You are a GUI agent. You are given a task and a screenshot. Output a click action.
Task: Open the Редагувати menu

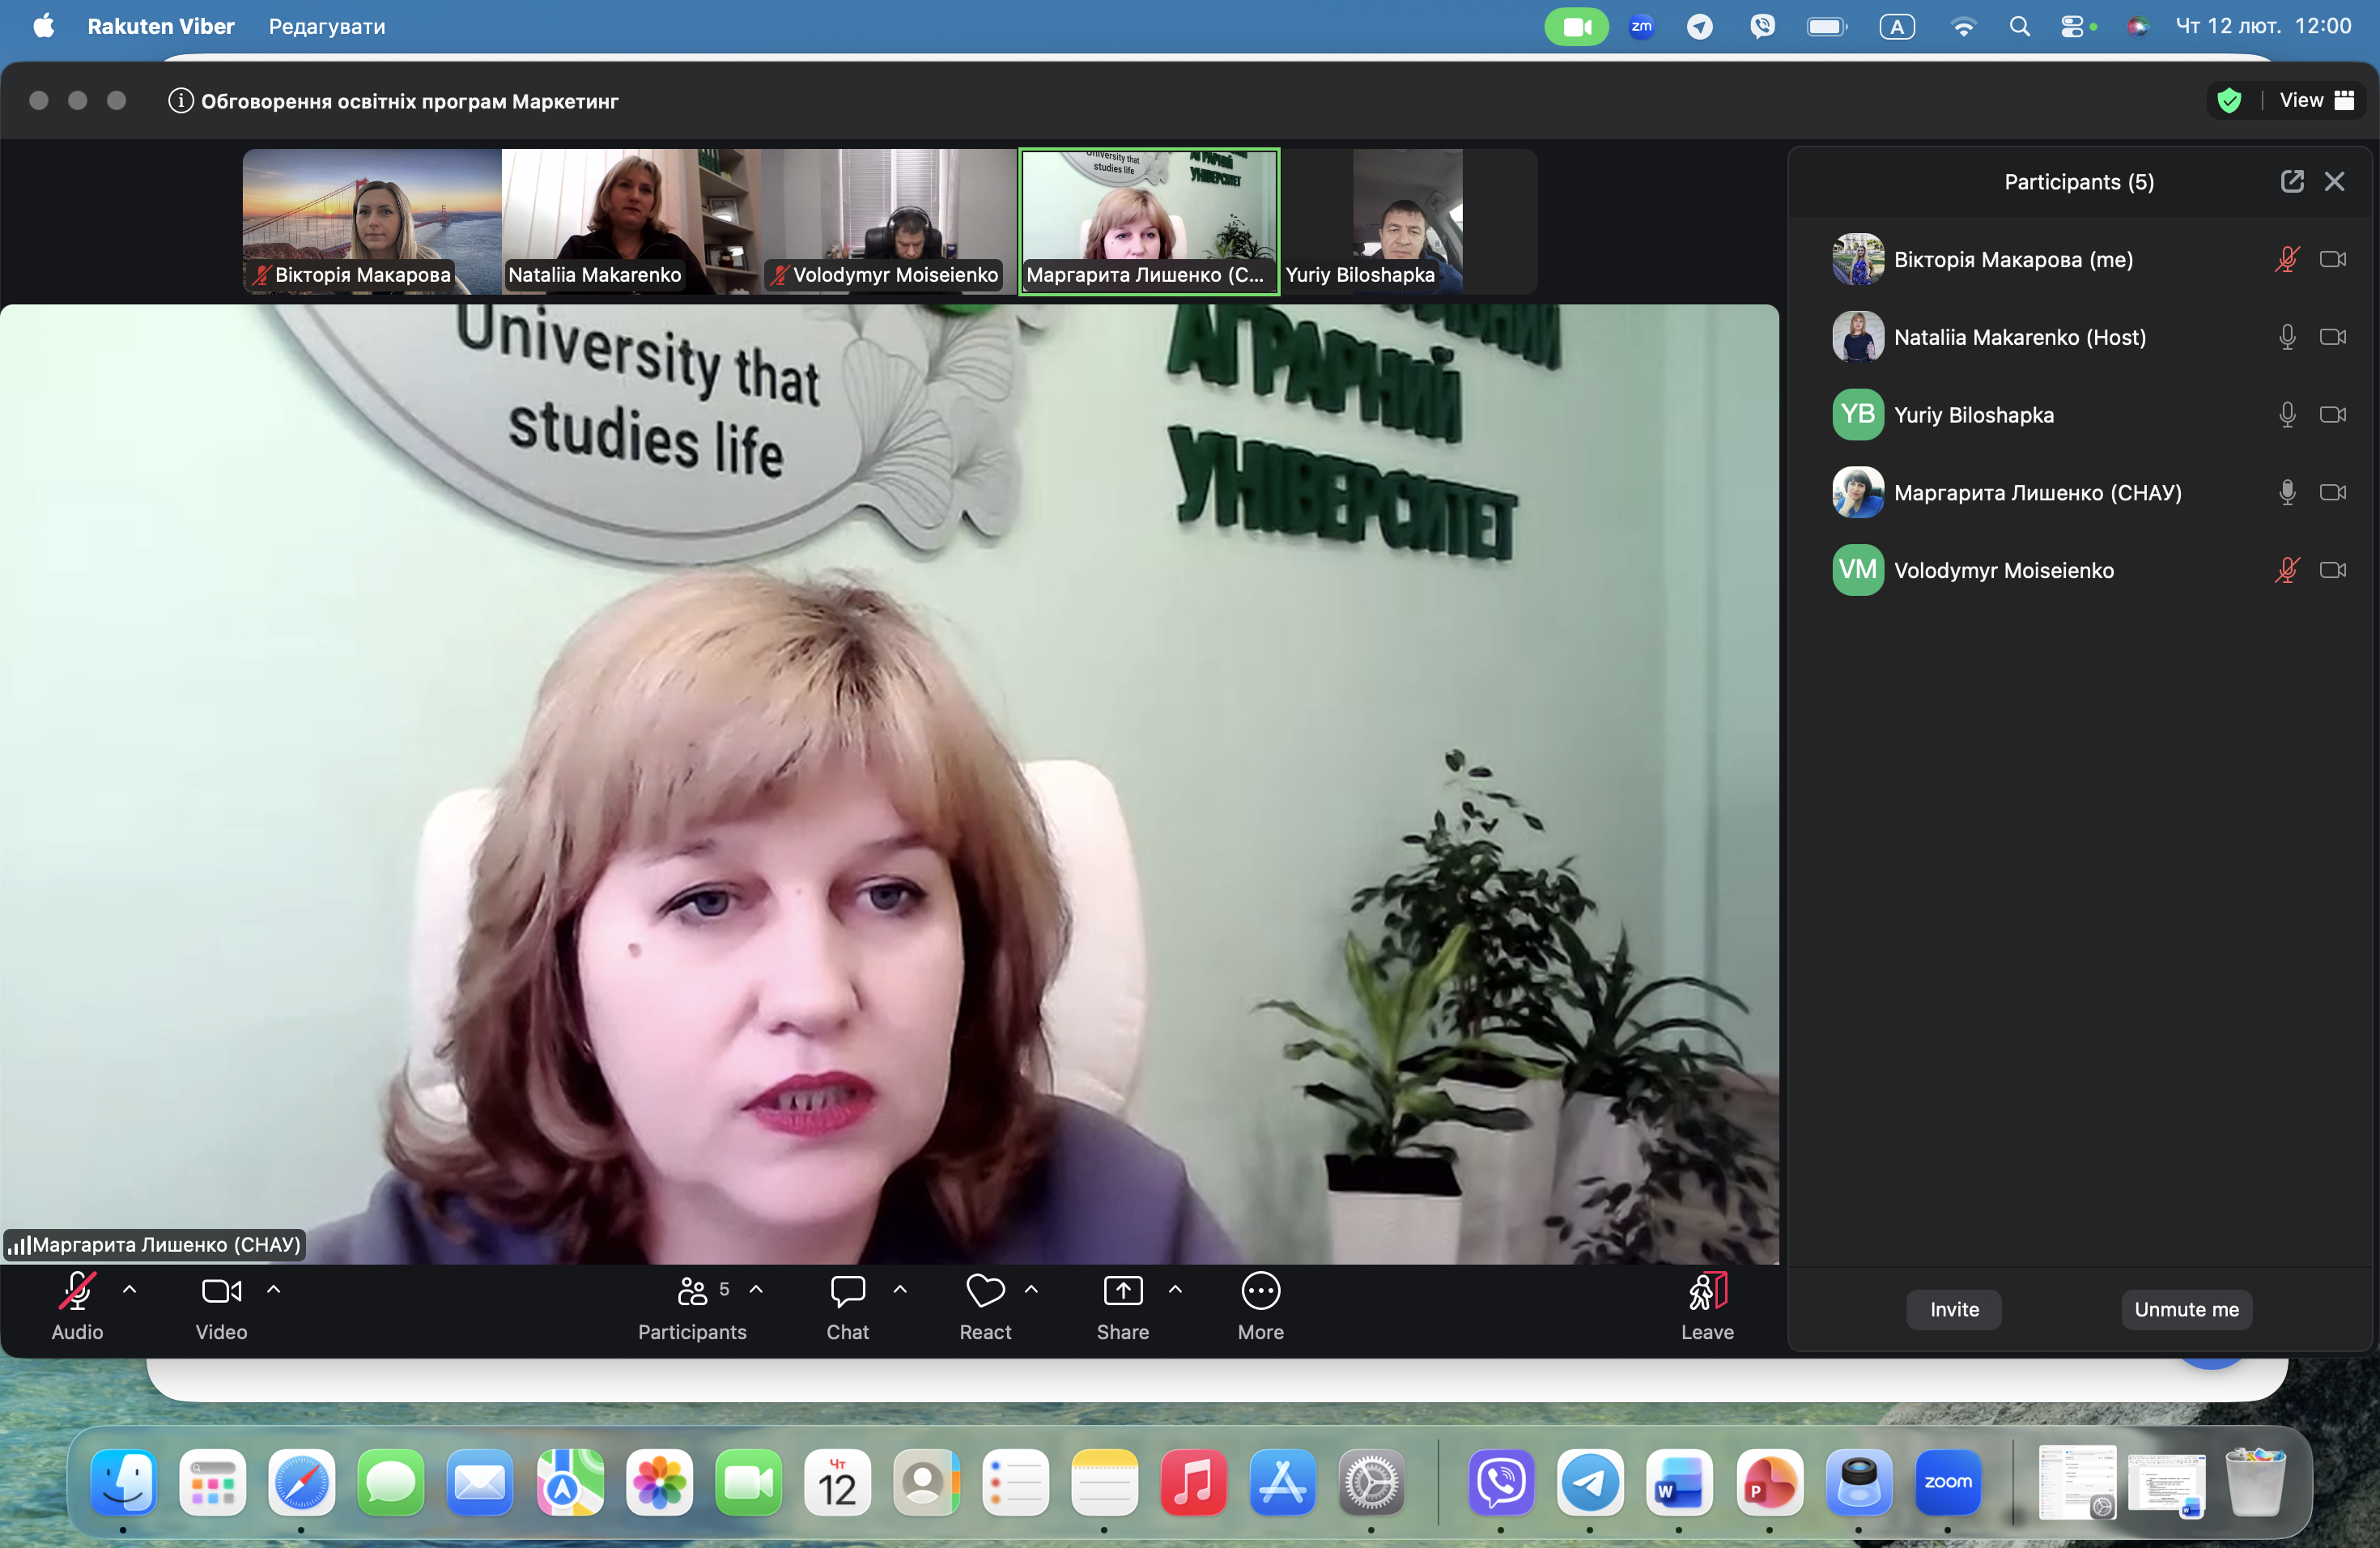[326, 26]
